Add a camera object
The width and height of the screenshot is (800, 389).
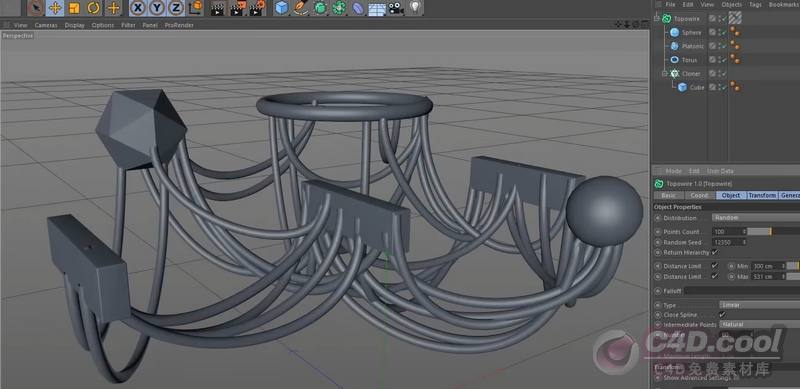click(396, 8)
